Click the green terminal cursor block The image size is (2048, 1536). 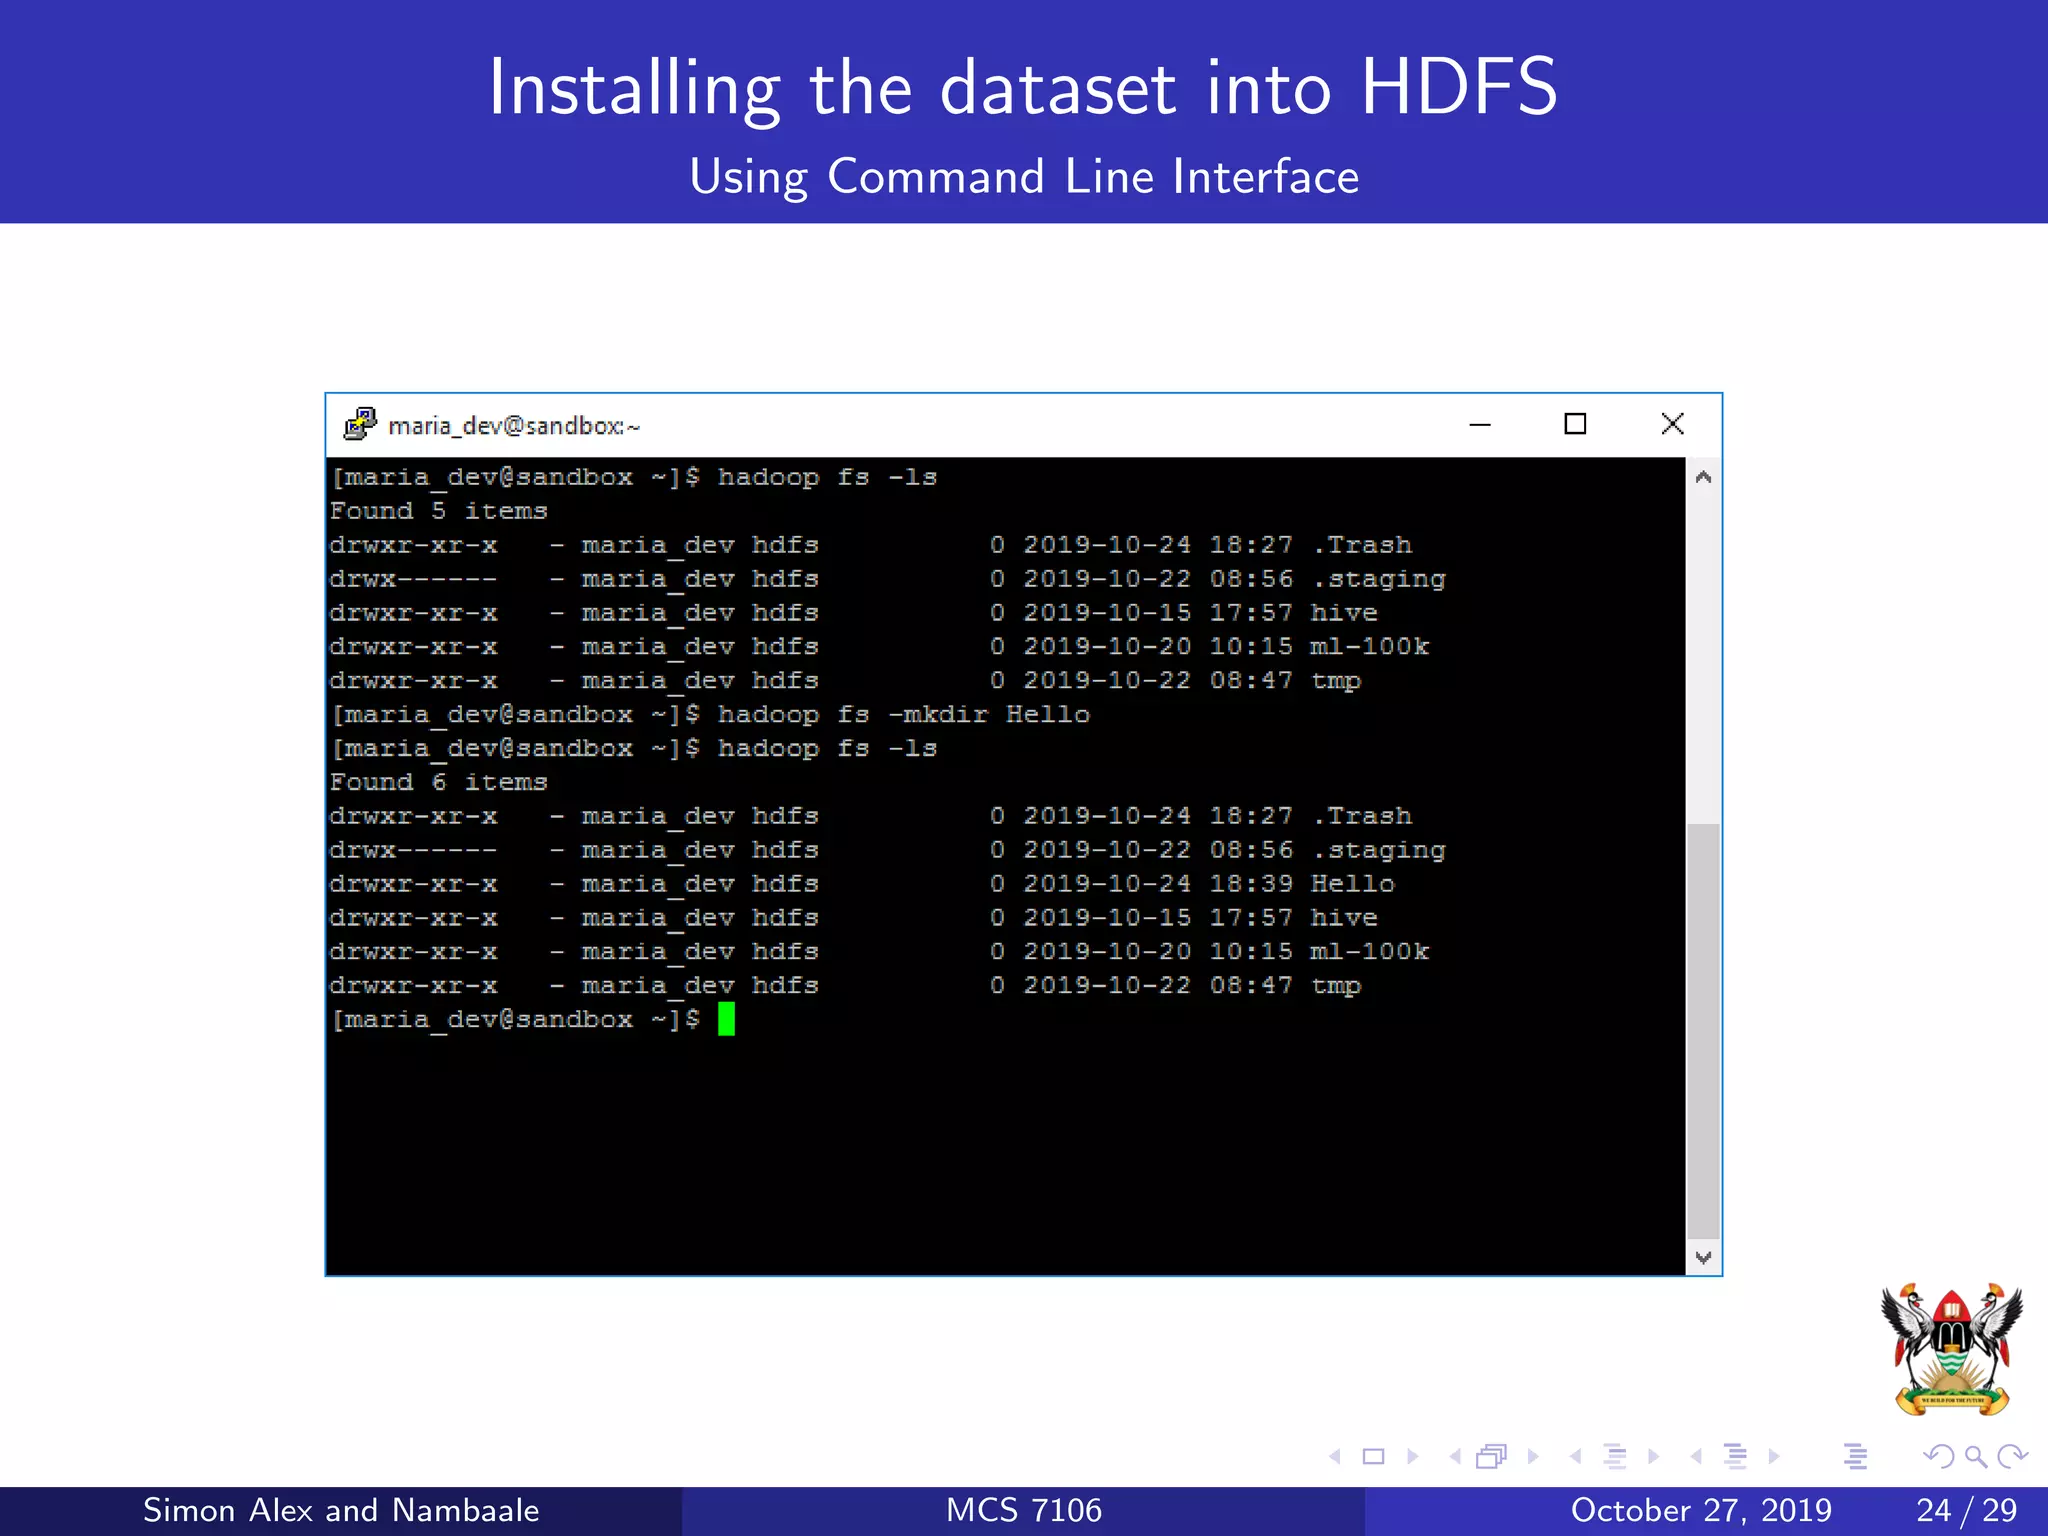pos(726,1019)
